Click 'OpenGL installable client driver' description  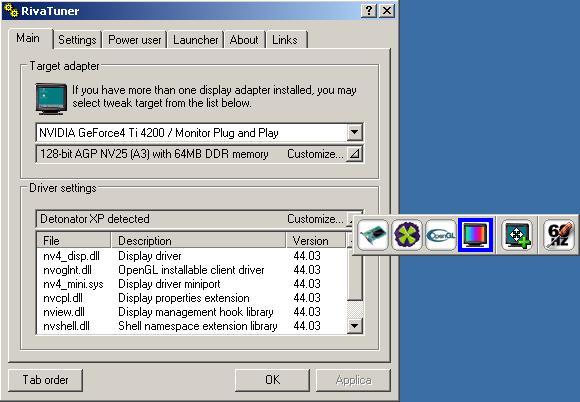pyautogui.click(x=191, y=270)
